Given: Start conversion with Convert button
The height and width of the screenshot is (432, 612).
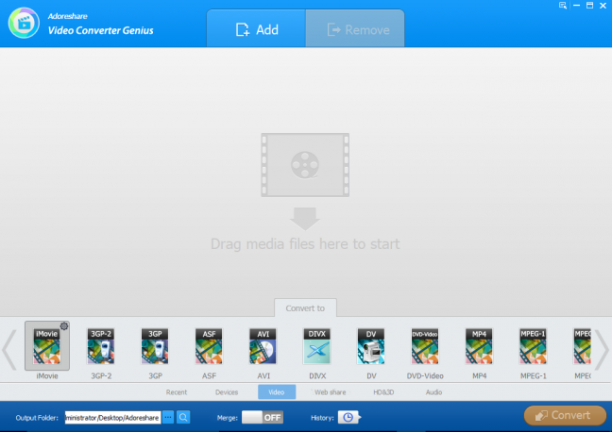Looking at the screenshot, I should 565,416.
